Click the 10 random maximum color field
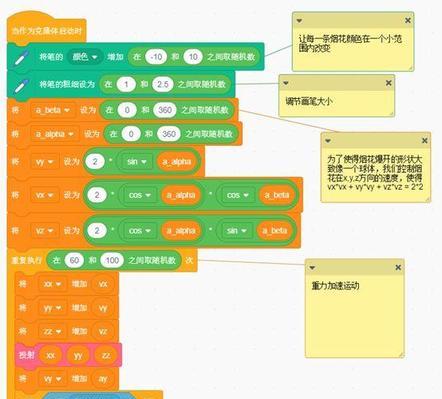This screenshot has height=399, width=442. (193, 57)
